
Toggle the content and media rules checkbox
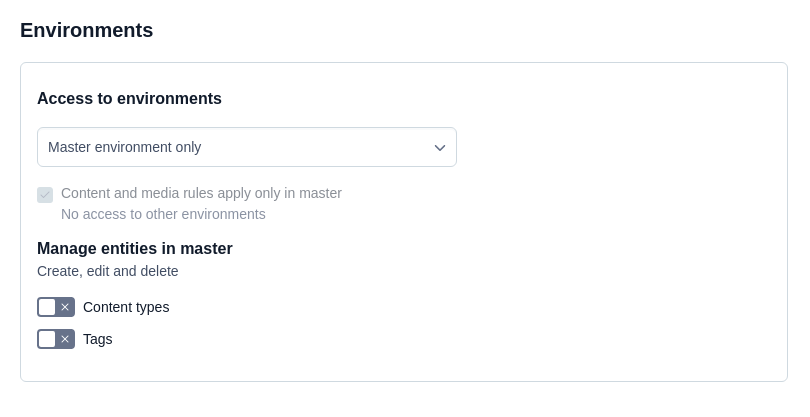(x=45, y=195)
